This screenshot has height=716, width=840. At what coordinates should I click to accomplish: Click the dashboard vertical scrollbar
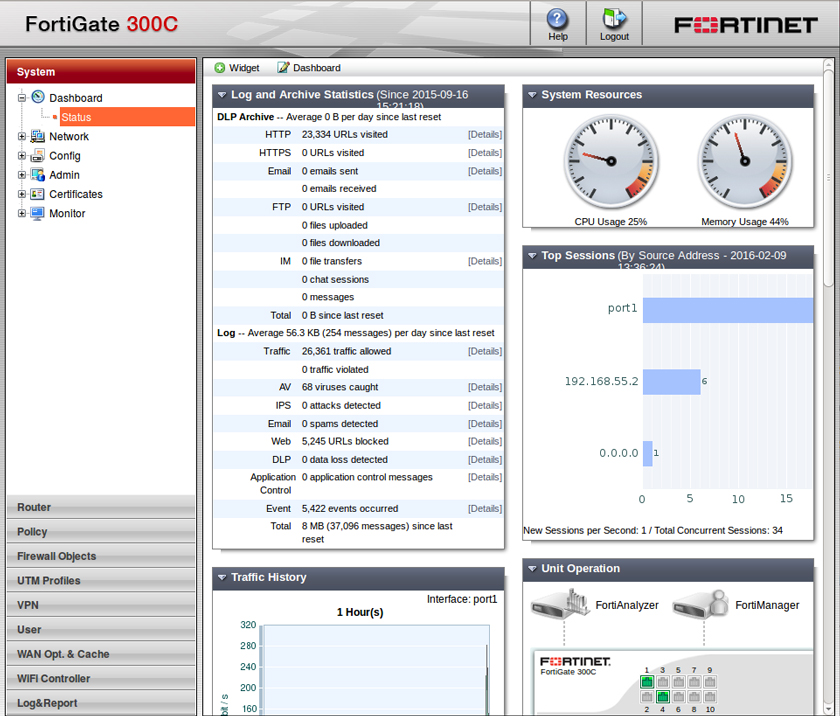click(828, 177)
